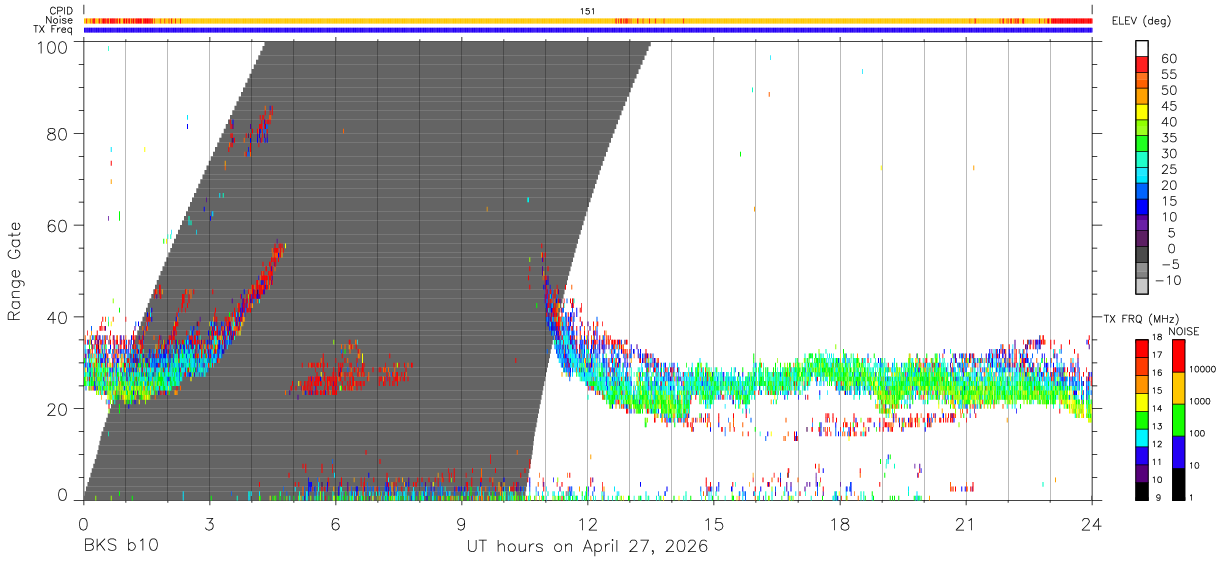Click the white top swatch of the elevation colorbar
Image resolution: width=1228 pixels, height=567 pixels.
(x=1142, y=48)
